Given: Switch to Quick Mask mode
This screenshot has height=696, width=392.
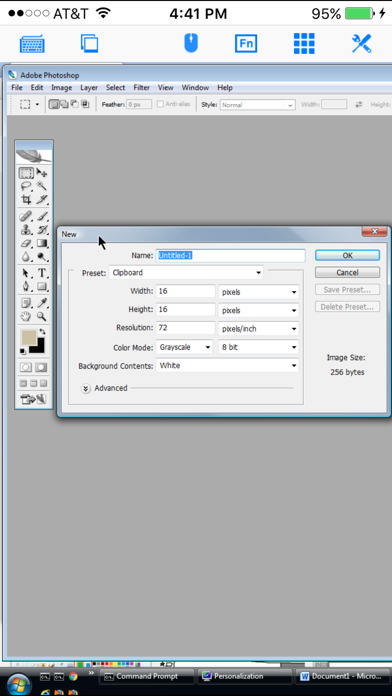Looking at the screenshot, I should [x=41, y=367].
